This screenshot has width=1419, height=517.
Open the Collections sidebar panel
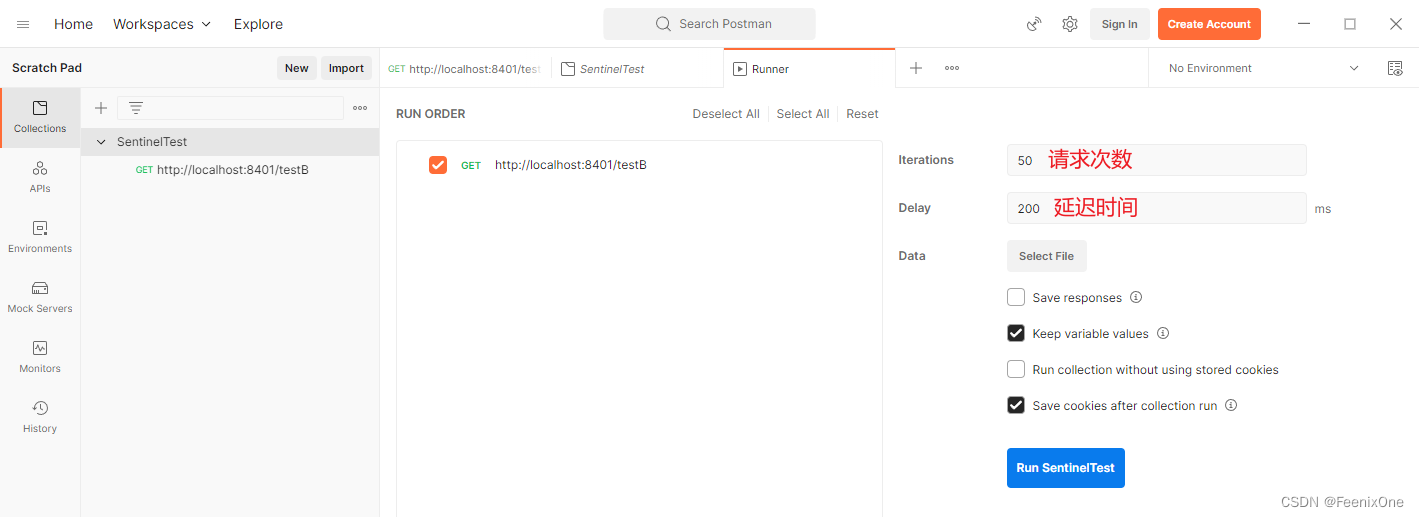tap(40, 117)
